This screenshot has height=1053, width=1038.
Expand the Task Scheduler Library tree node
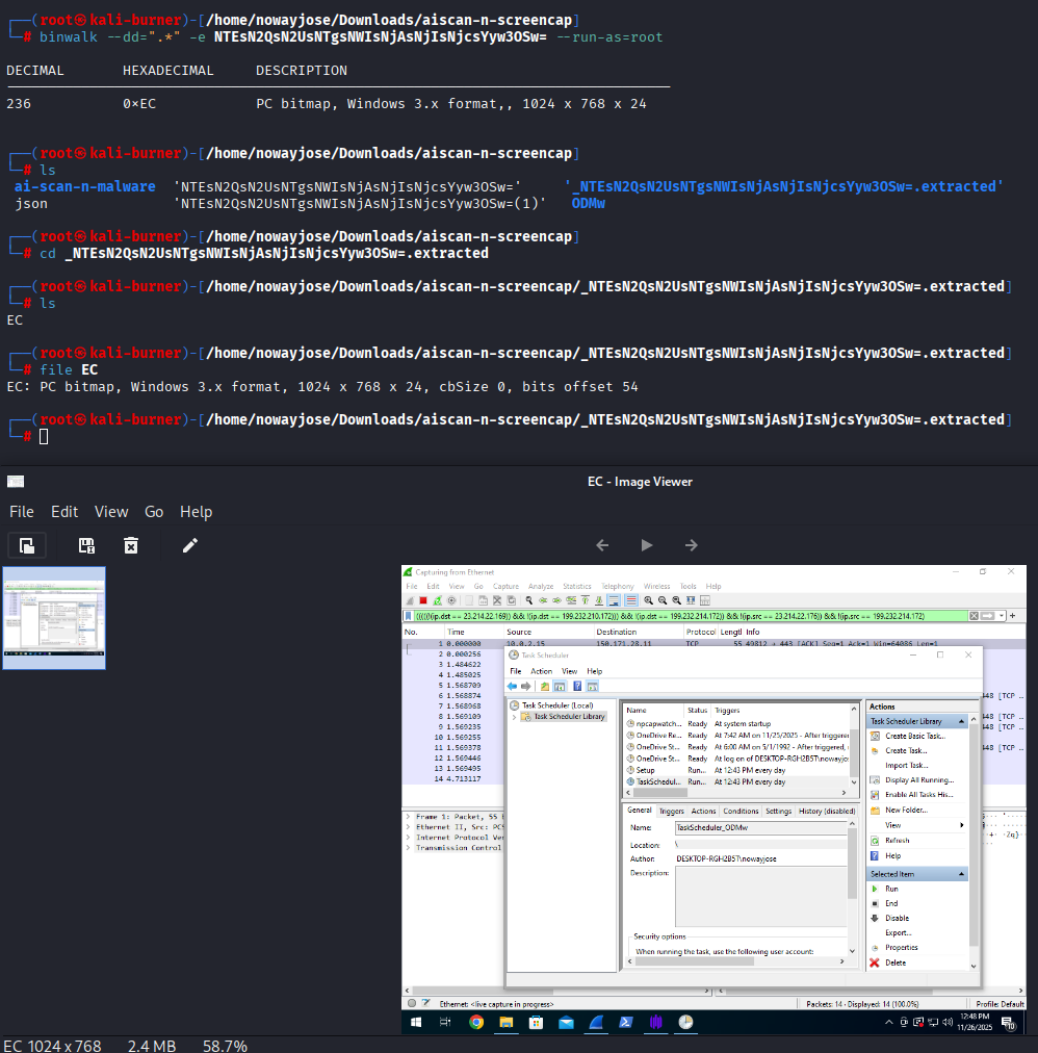pos(515,717)
